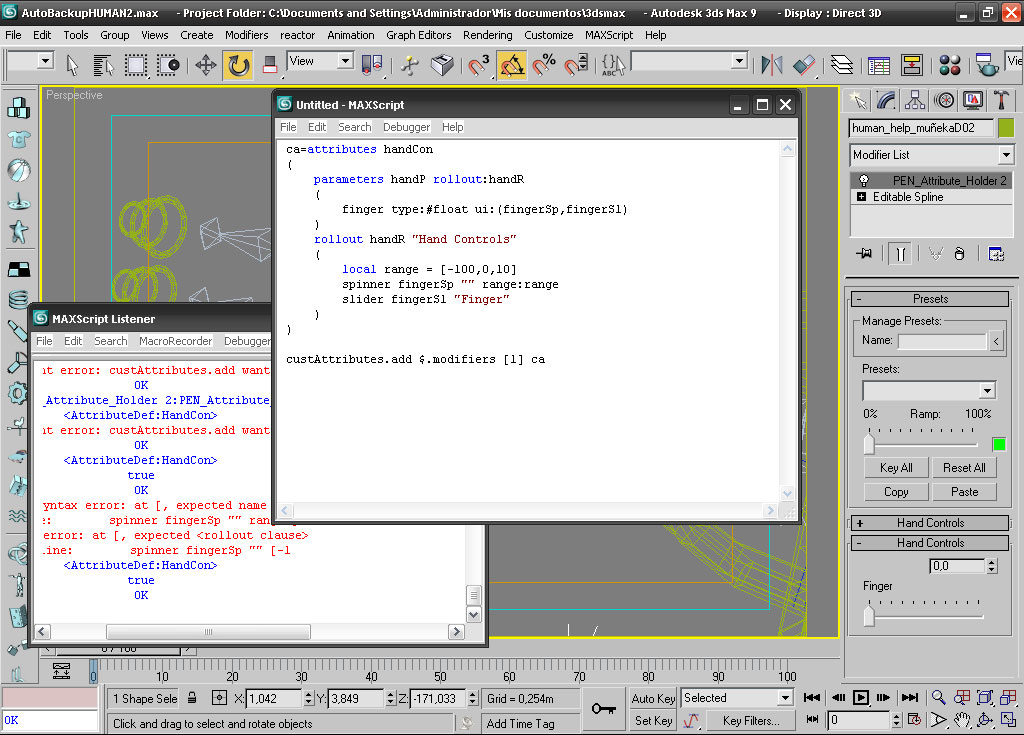The width and height of the screenshot is (1024, 735).
Task: Switch to Modify command panel tab
Action: [x=886, y=100]
